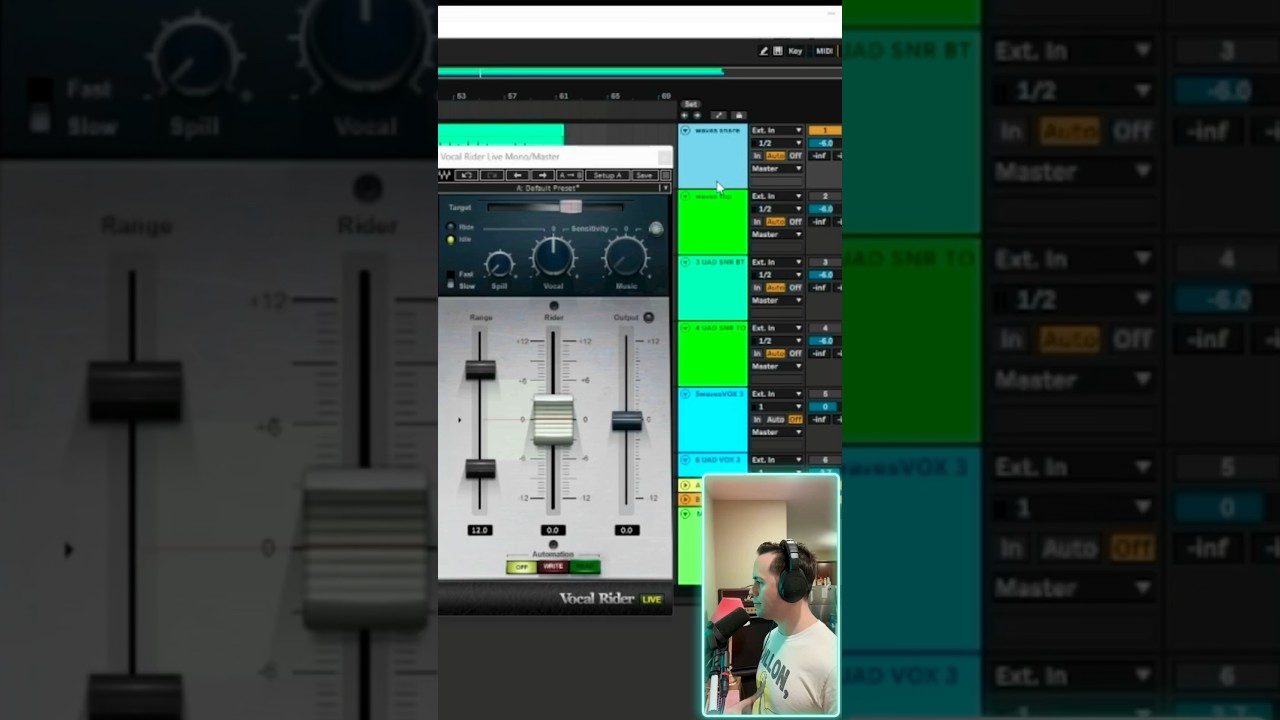This screenshot has width=1280, height=720.
Task: Collapse the waves snare track
Action: [685, 130]
